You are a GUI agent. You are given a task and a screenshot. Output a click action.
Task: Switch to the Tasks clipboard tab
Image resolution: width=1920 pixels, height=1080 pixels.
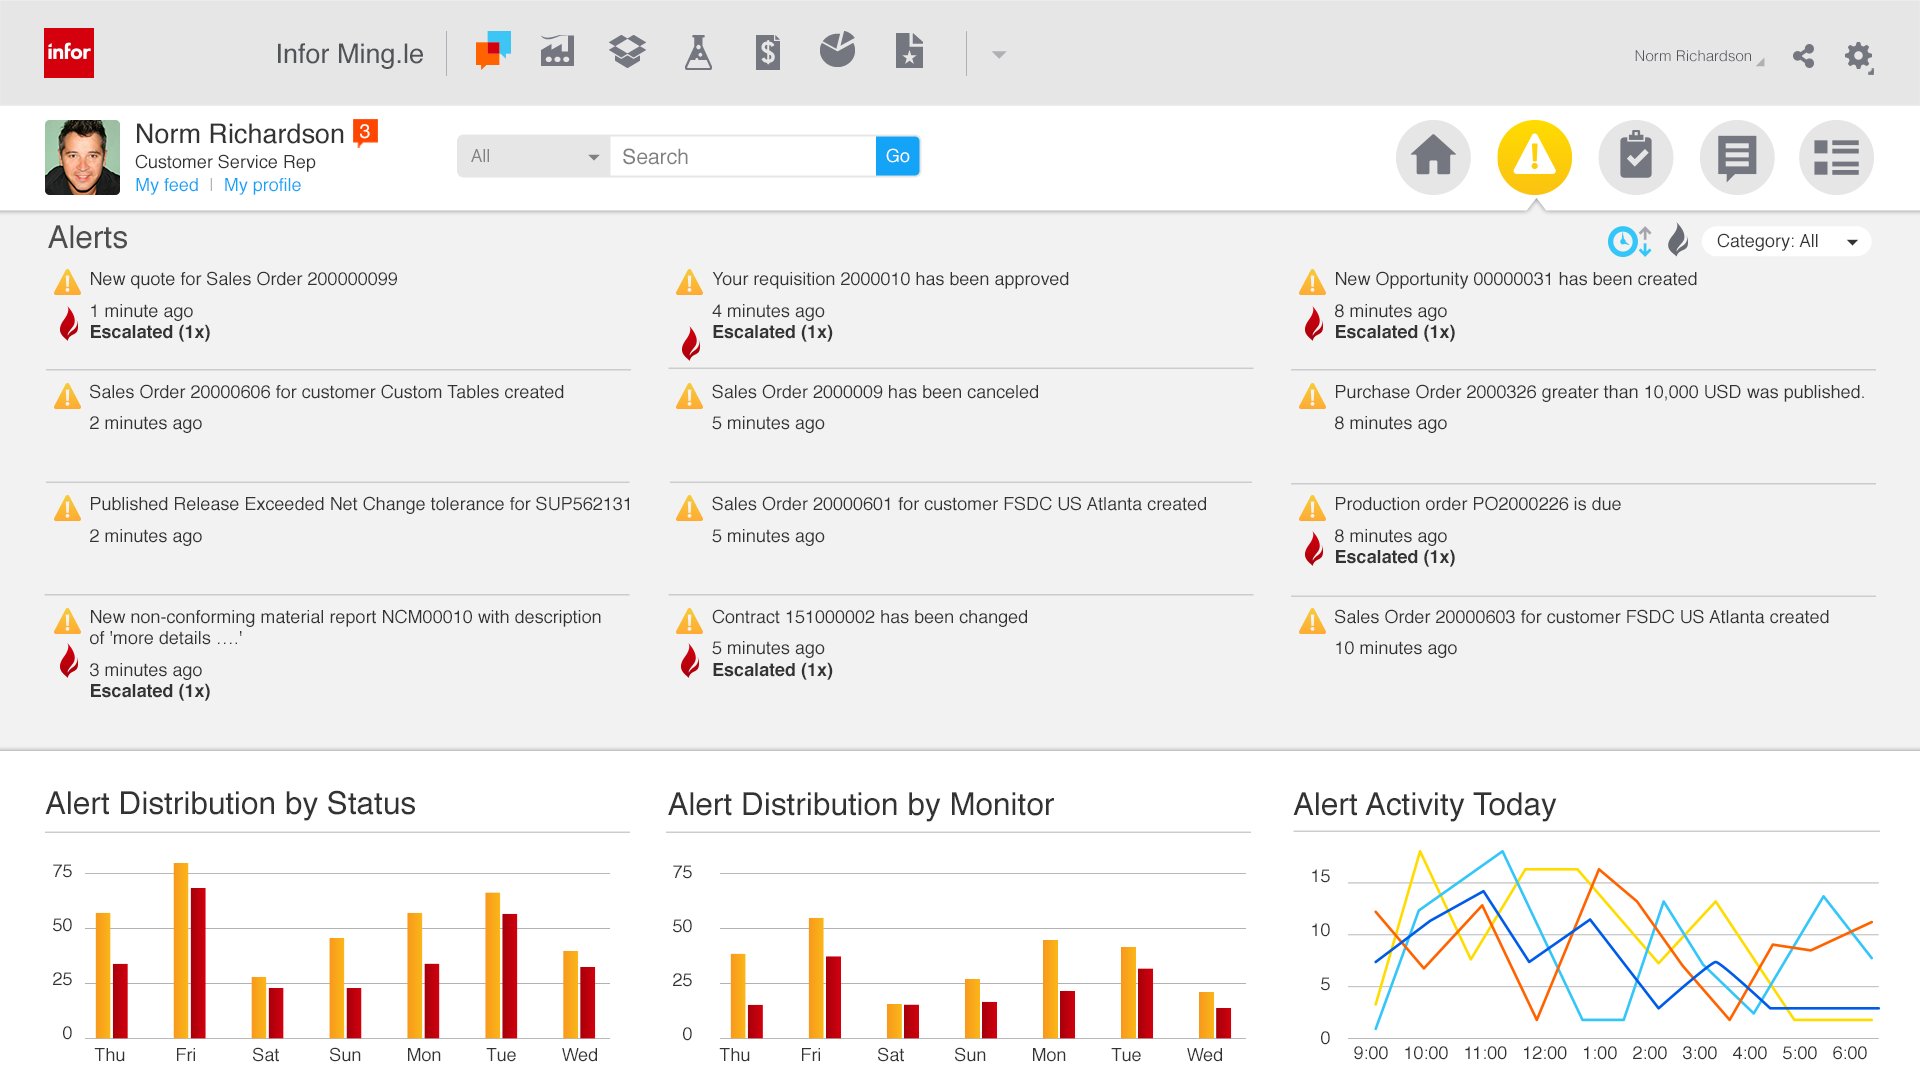pos(1635,157)
